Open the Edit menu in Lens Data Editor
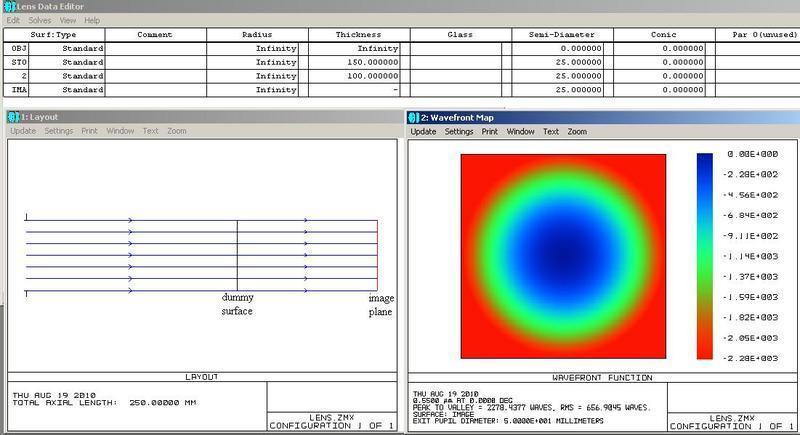 (x=13, y=20)
